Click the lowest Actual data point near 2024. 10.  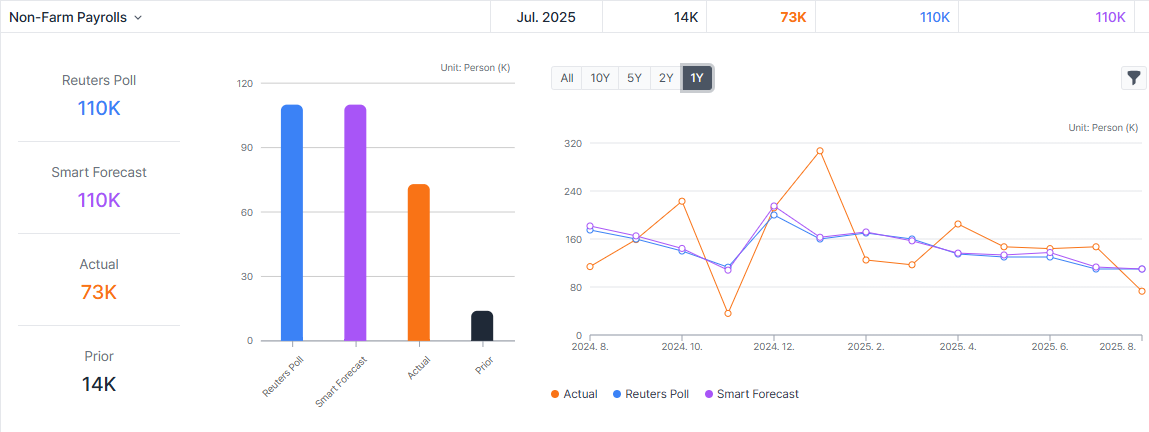point(728,313)
